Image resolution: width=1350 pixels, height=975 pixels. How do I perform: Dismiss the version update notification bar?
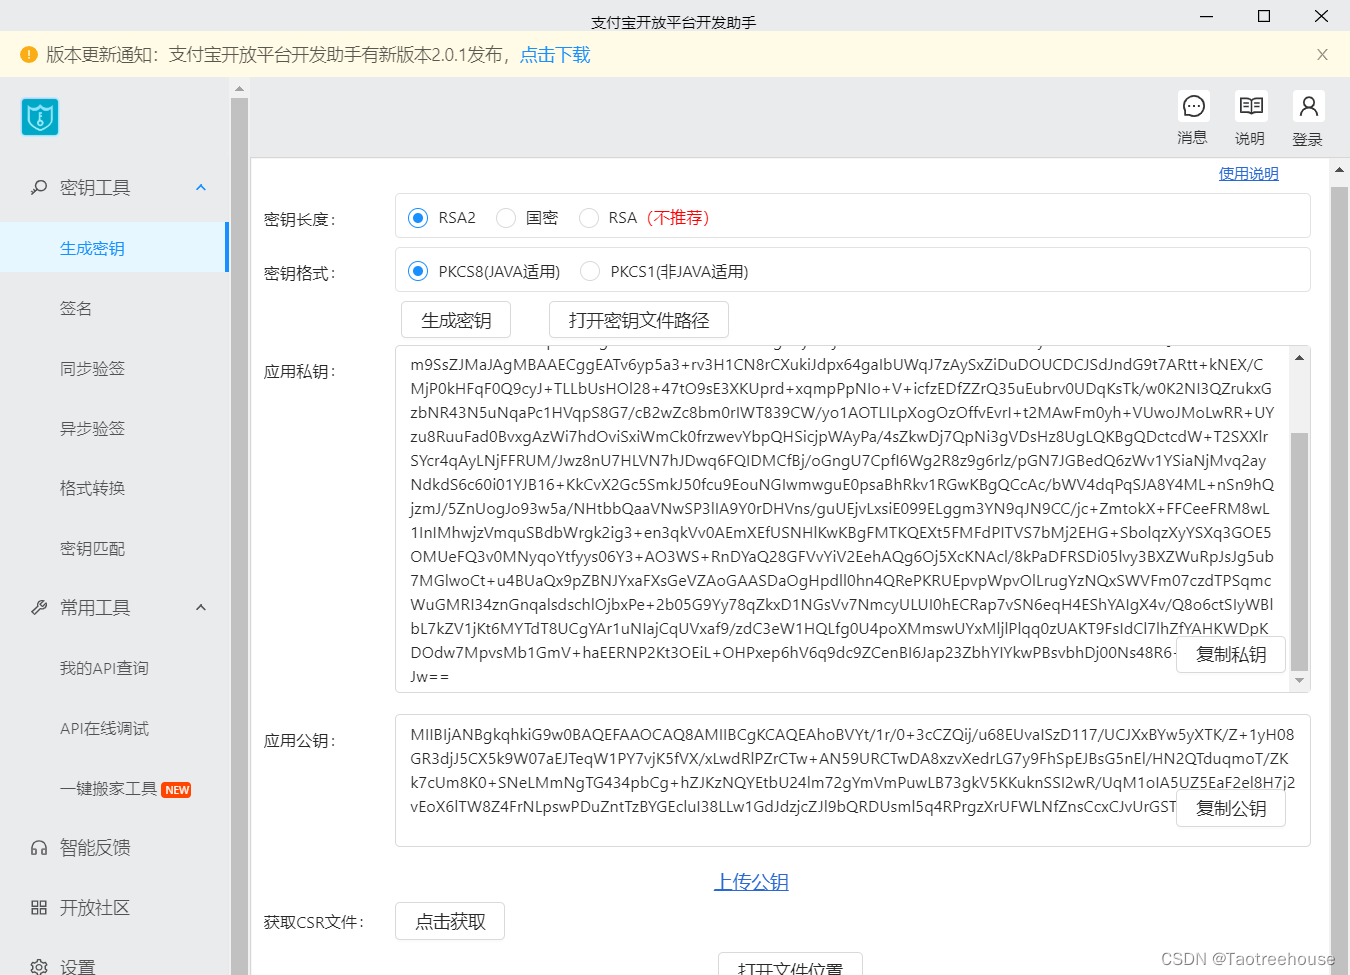tap(1322, 55)
